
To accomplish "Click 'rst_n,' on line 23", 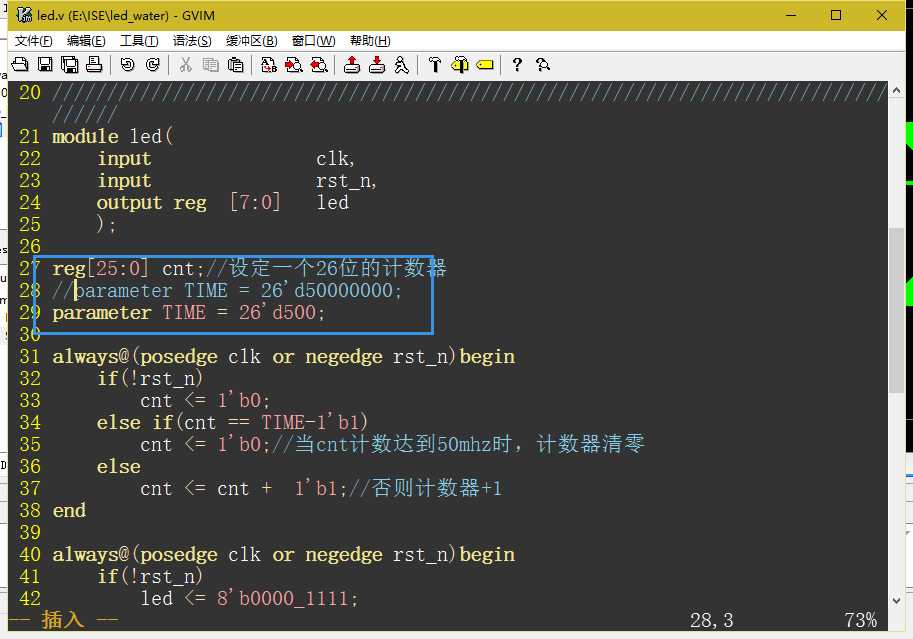I will [346, 181].
